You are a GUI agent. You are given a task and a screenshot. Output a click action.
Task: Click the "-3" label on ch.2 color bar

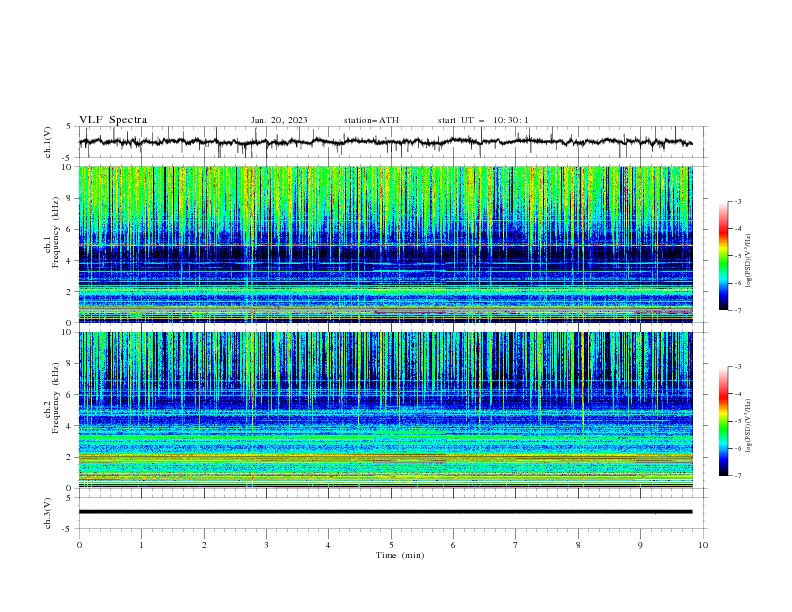[737, 367]
